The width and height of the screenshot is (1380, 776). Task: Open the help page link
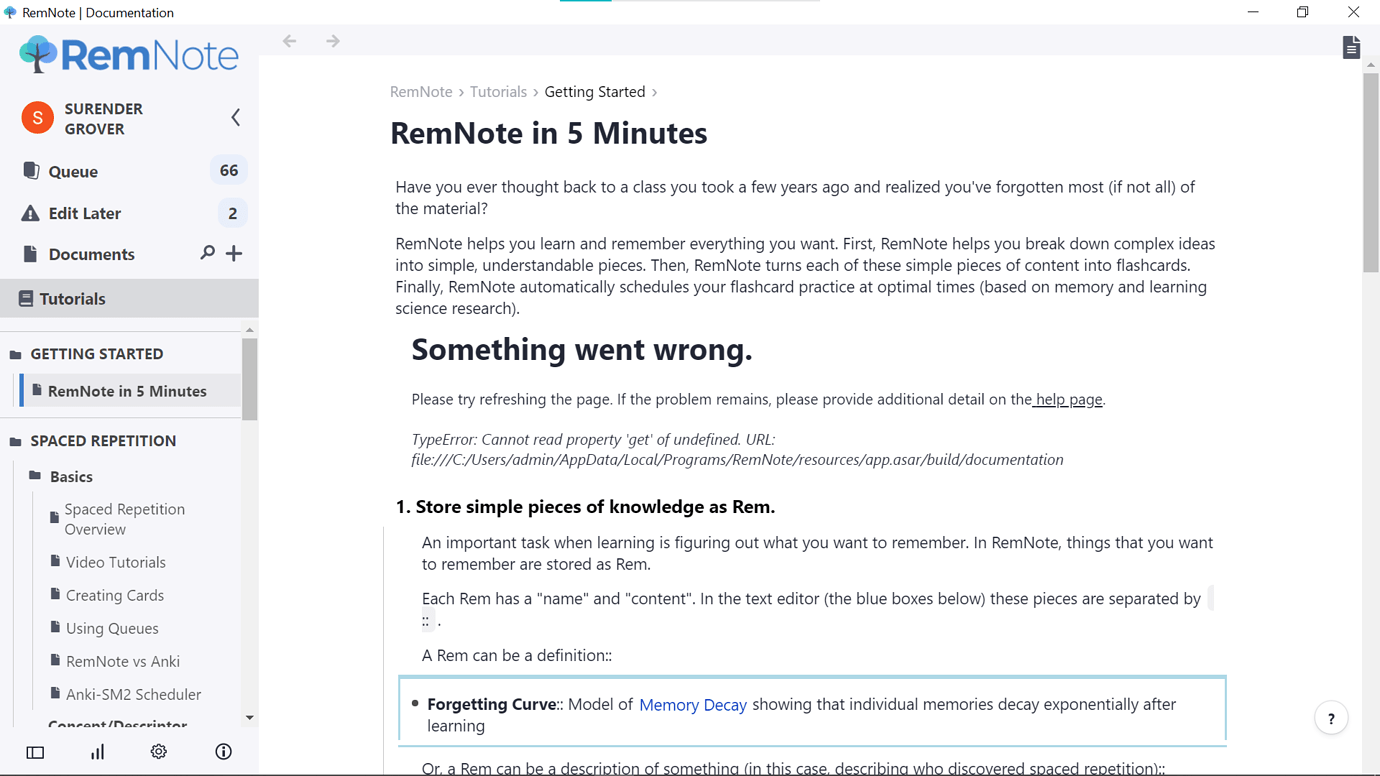[1067, 399]
